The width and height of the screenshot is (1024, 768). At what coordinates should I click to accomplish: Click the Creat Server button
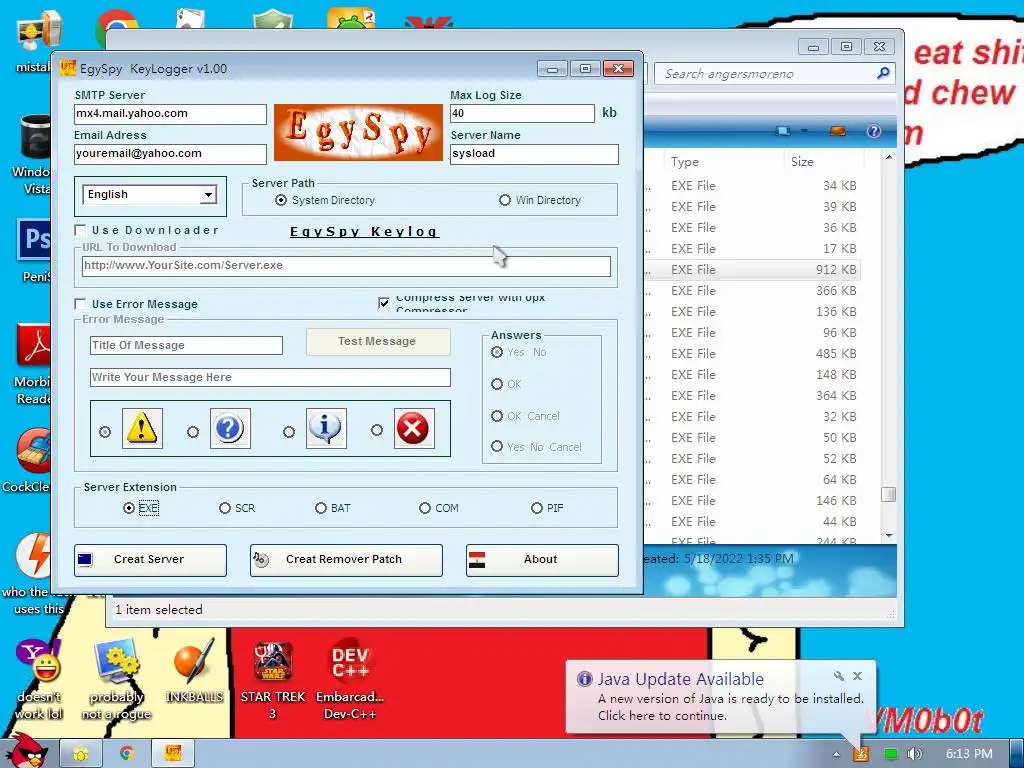pos(150,560)
